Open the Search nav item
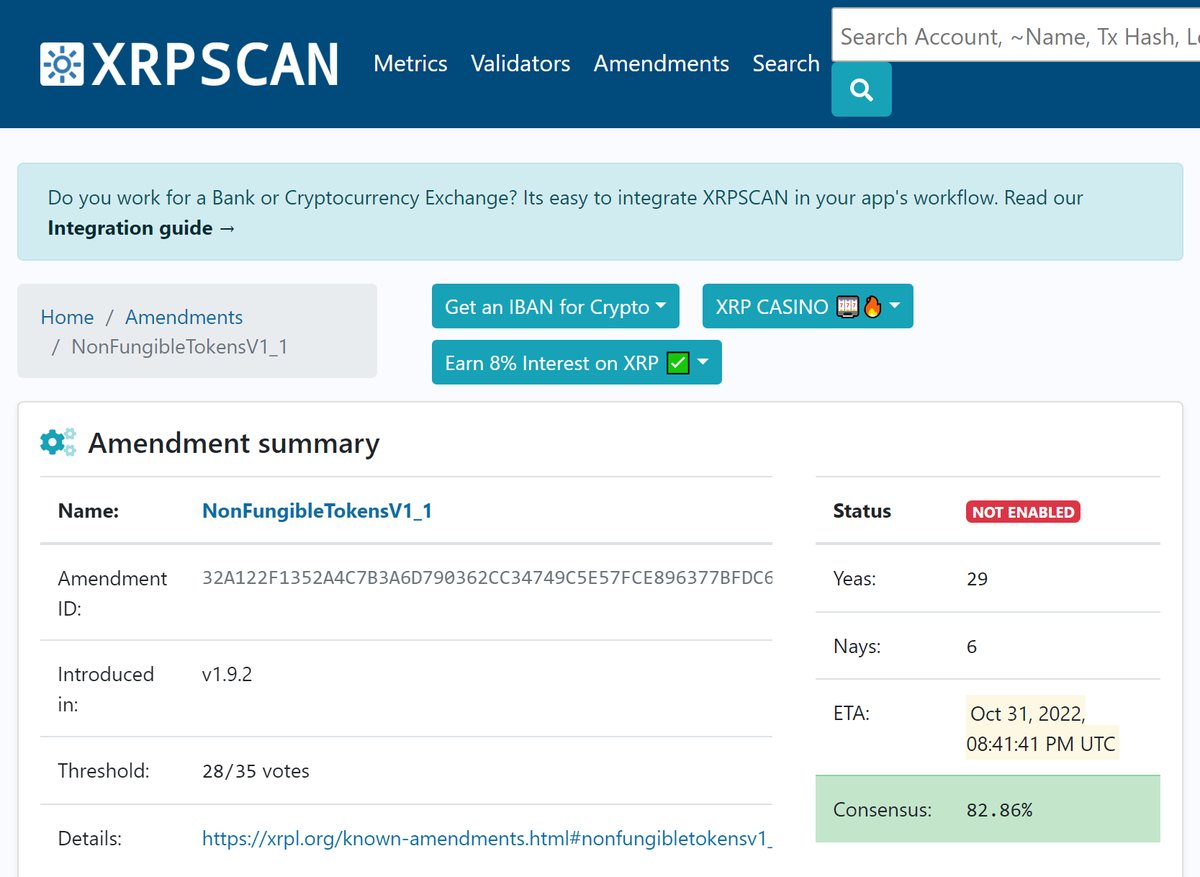The image size is (1200, 877). tap(786, 63)
